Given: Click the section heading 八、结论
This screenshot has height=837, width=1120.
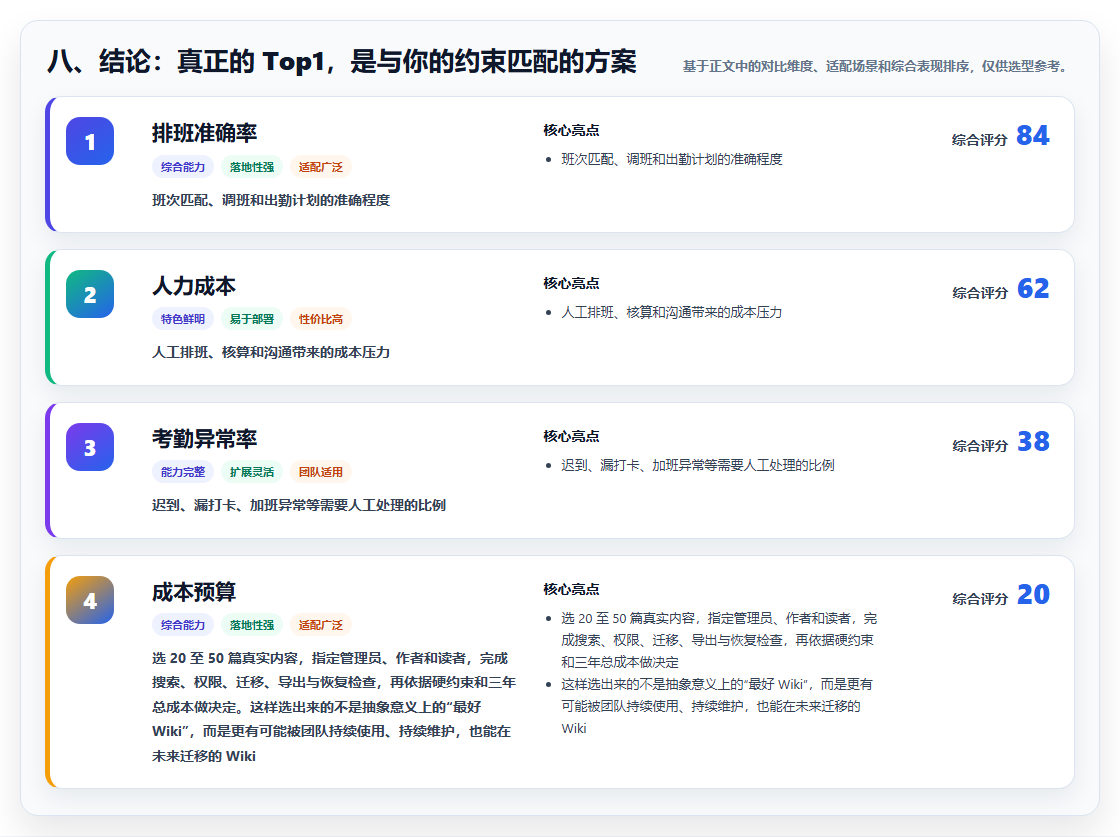Looking at the screenshot, I should pos(341,61).
